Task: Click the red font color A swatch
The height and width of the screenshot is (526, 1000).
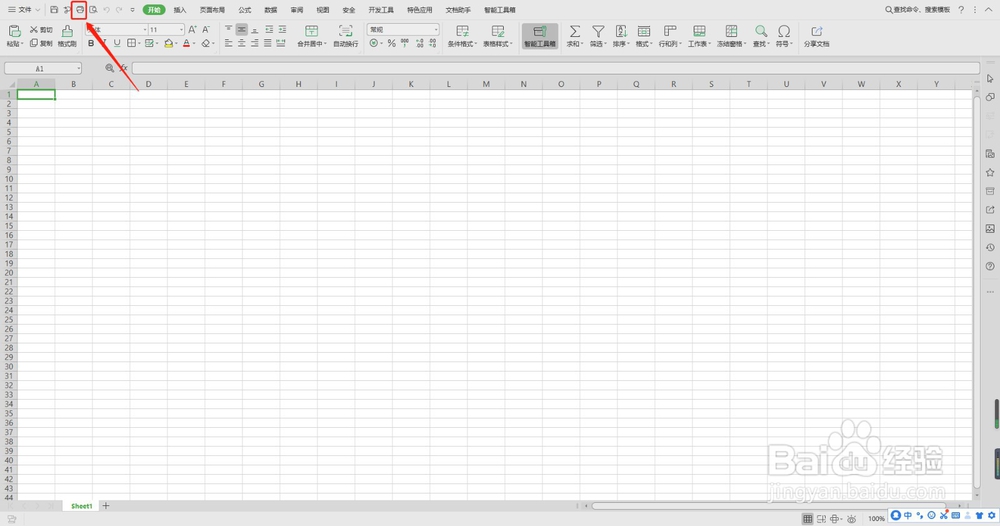Action: point(186,43)
